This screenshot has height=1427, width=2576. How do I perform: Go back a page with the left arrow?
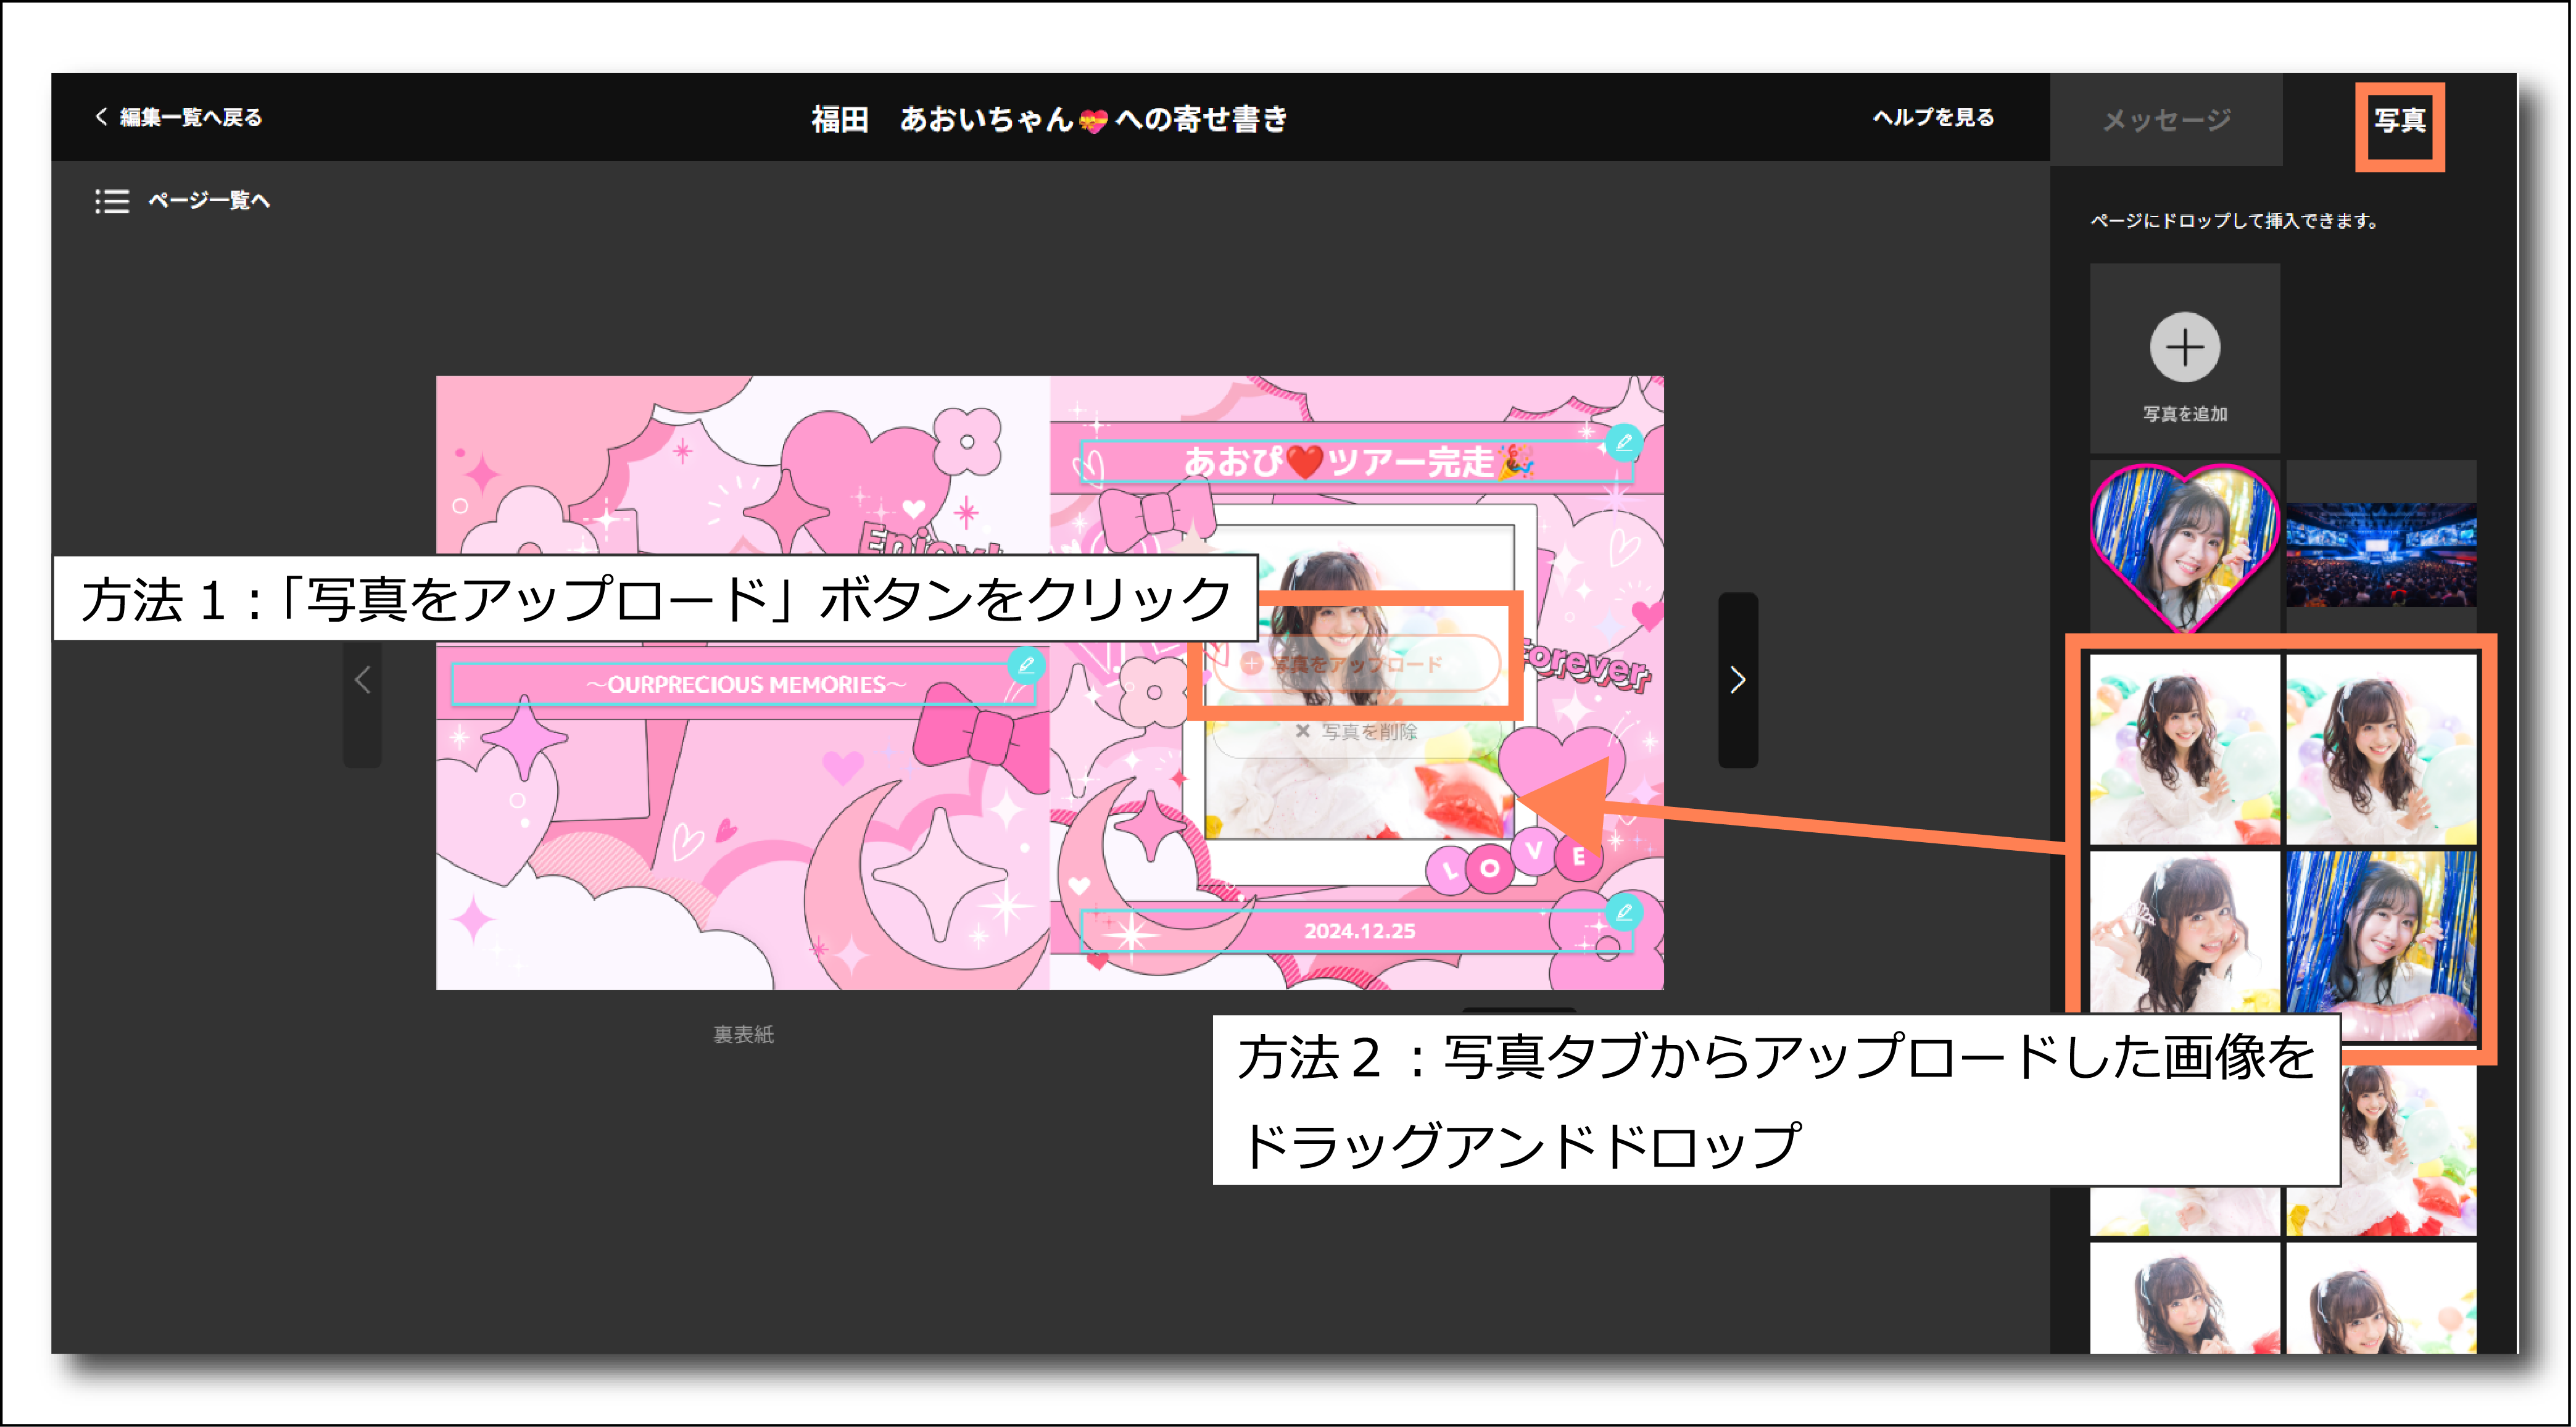point(362,681)
